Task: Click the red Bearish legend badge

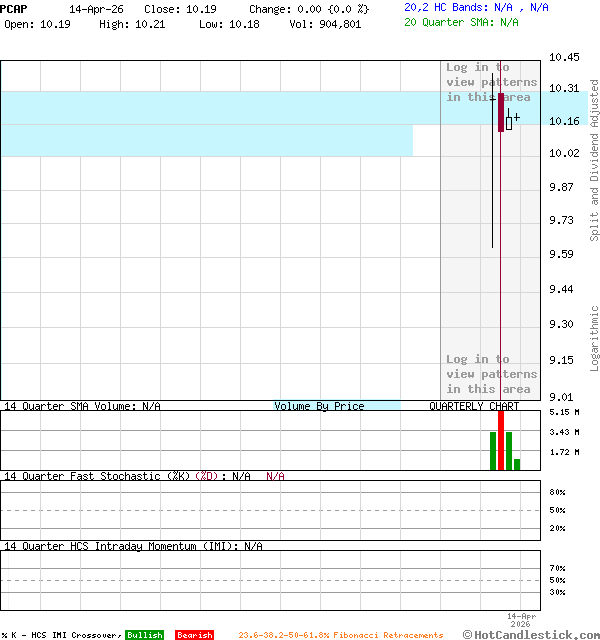Action: [x=194, y=635]
